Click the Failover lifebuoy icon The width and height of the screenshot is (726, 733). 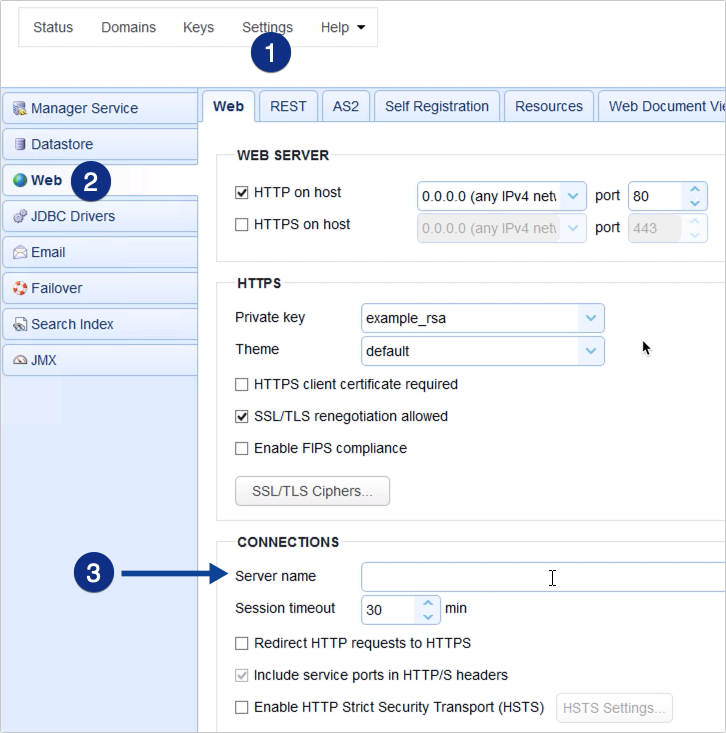[20, 289]
